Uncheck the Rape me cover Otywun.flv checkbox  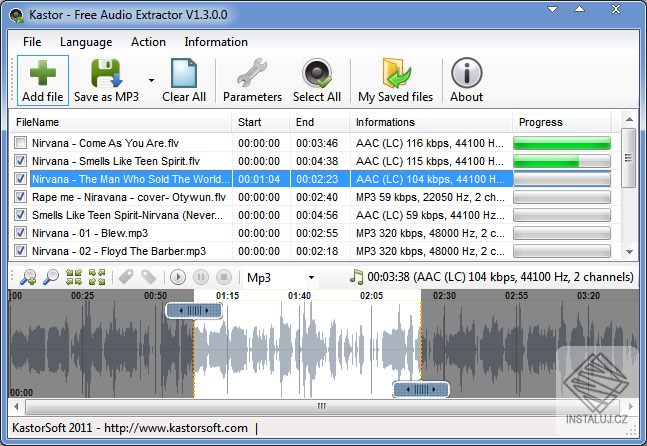point(20,197)
